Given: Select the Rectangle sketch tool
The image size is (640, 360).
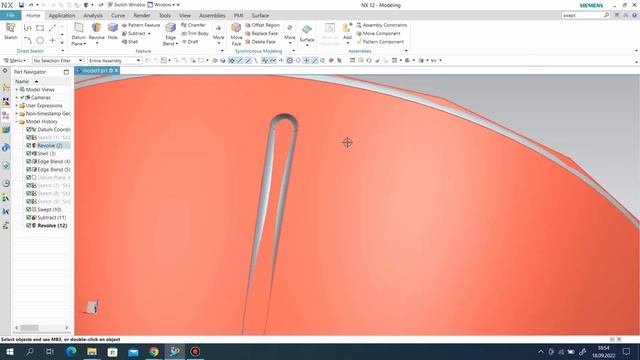Looking at the screenshot, I should pyautogui.click(x=40, y=28).
